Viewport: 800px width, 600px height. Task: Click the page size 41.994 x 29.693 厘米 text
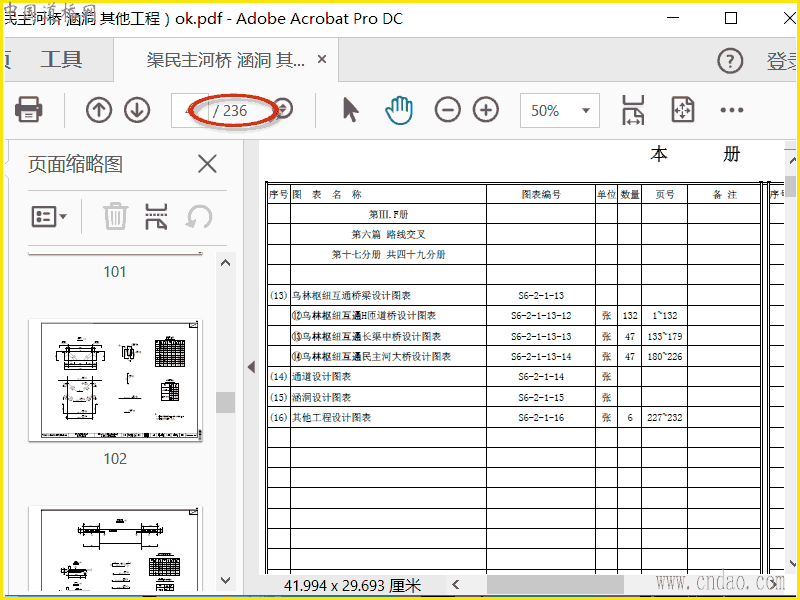353,585
